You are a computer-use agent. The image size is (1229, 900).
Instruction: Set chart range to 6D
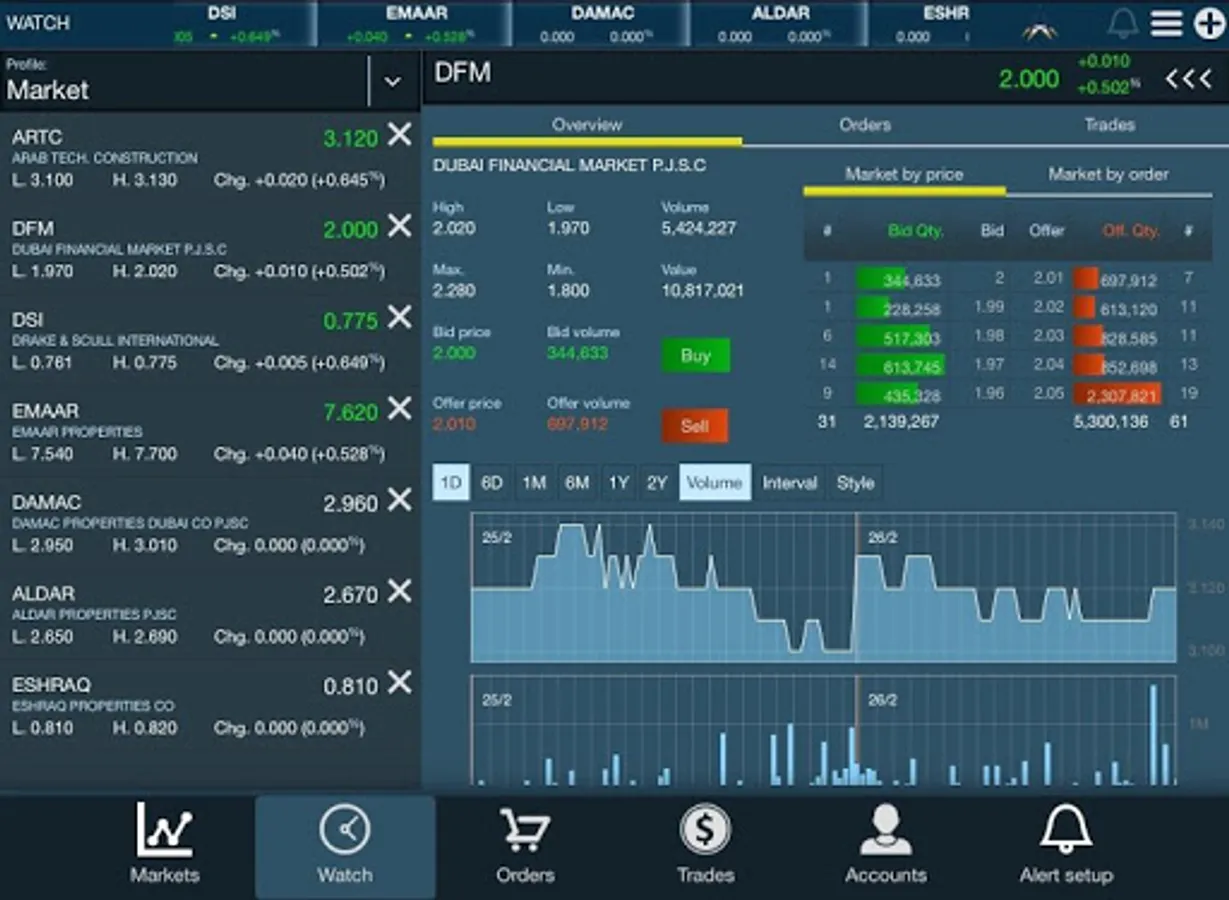click(x=492, y=483)
